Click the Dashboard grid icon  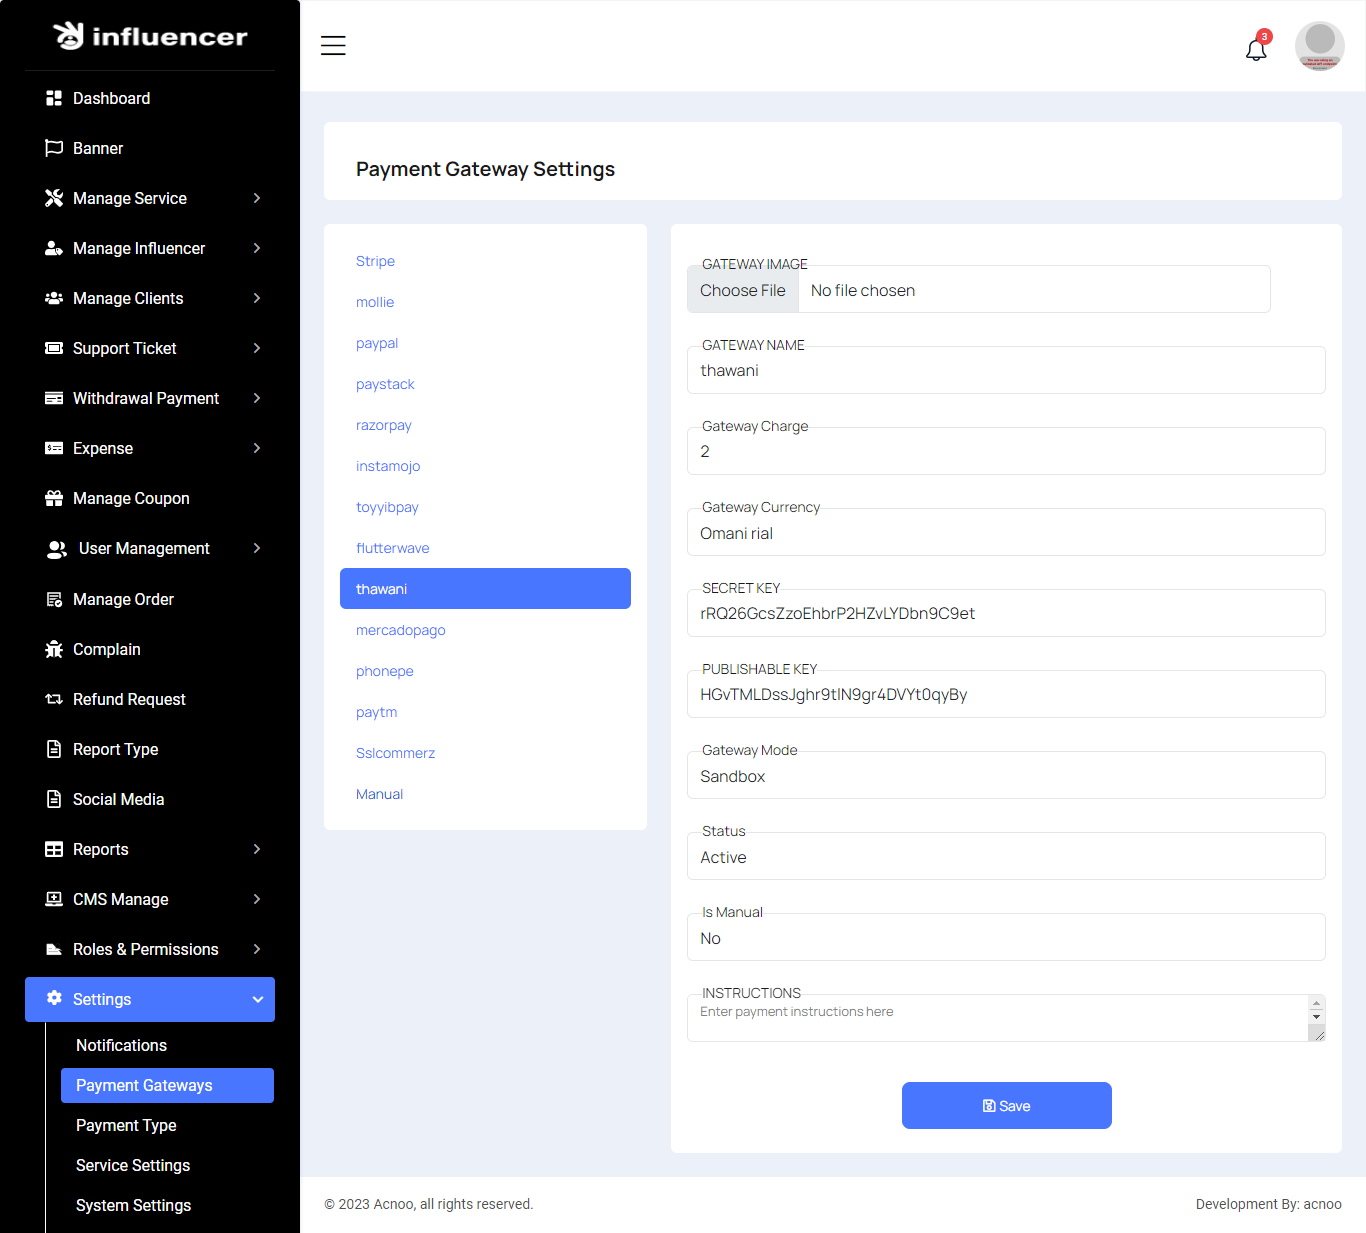(x=54, y=98)
